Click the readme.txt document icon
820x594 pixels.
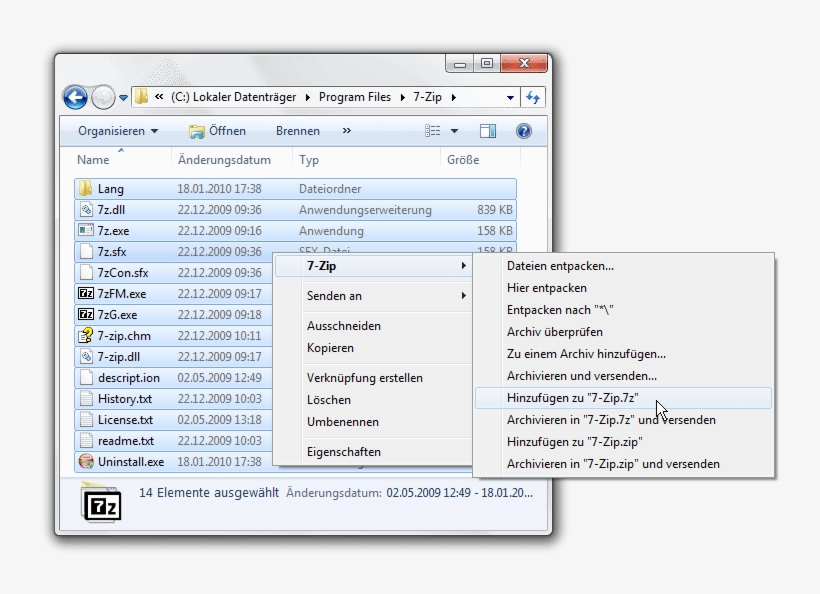(86, 440)
